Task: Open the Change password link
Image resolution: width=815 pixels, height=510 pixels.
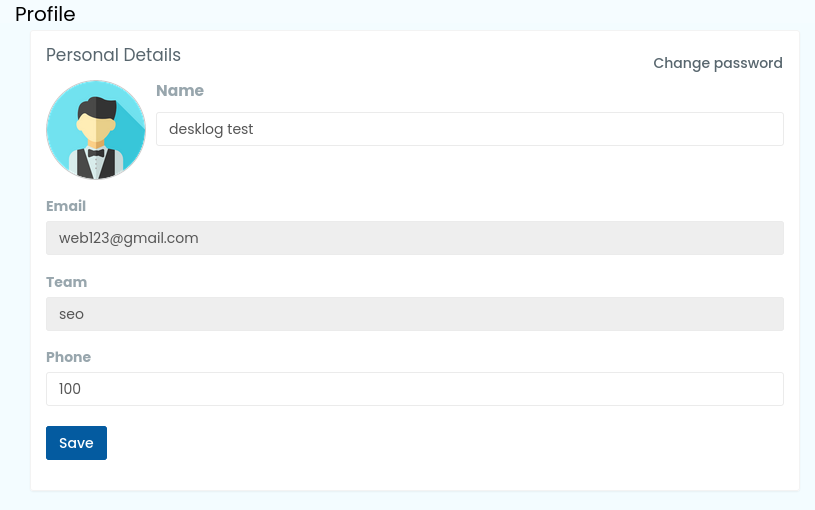Action: click(x=717, y=63)
